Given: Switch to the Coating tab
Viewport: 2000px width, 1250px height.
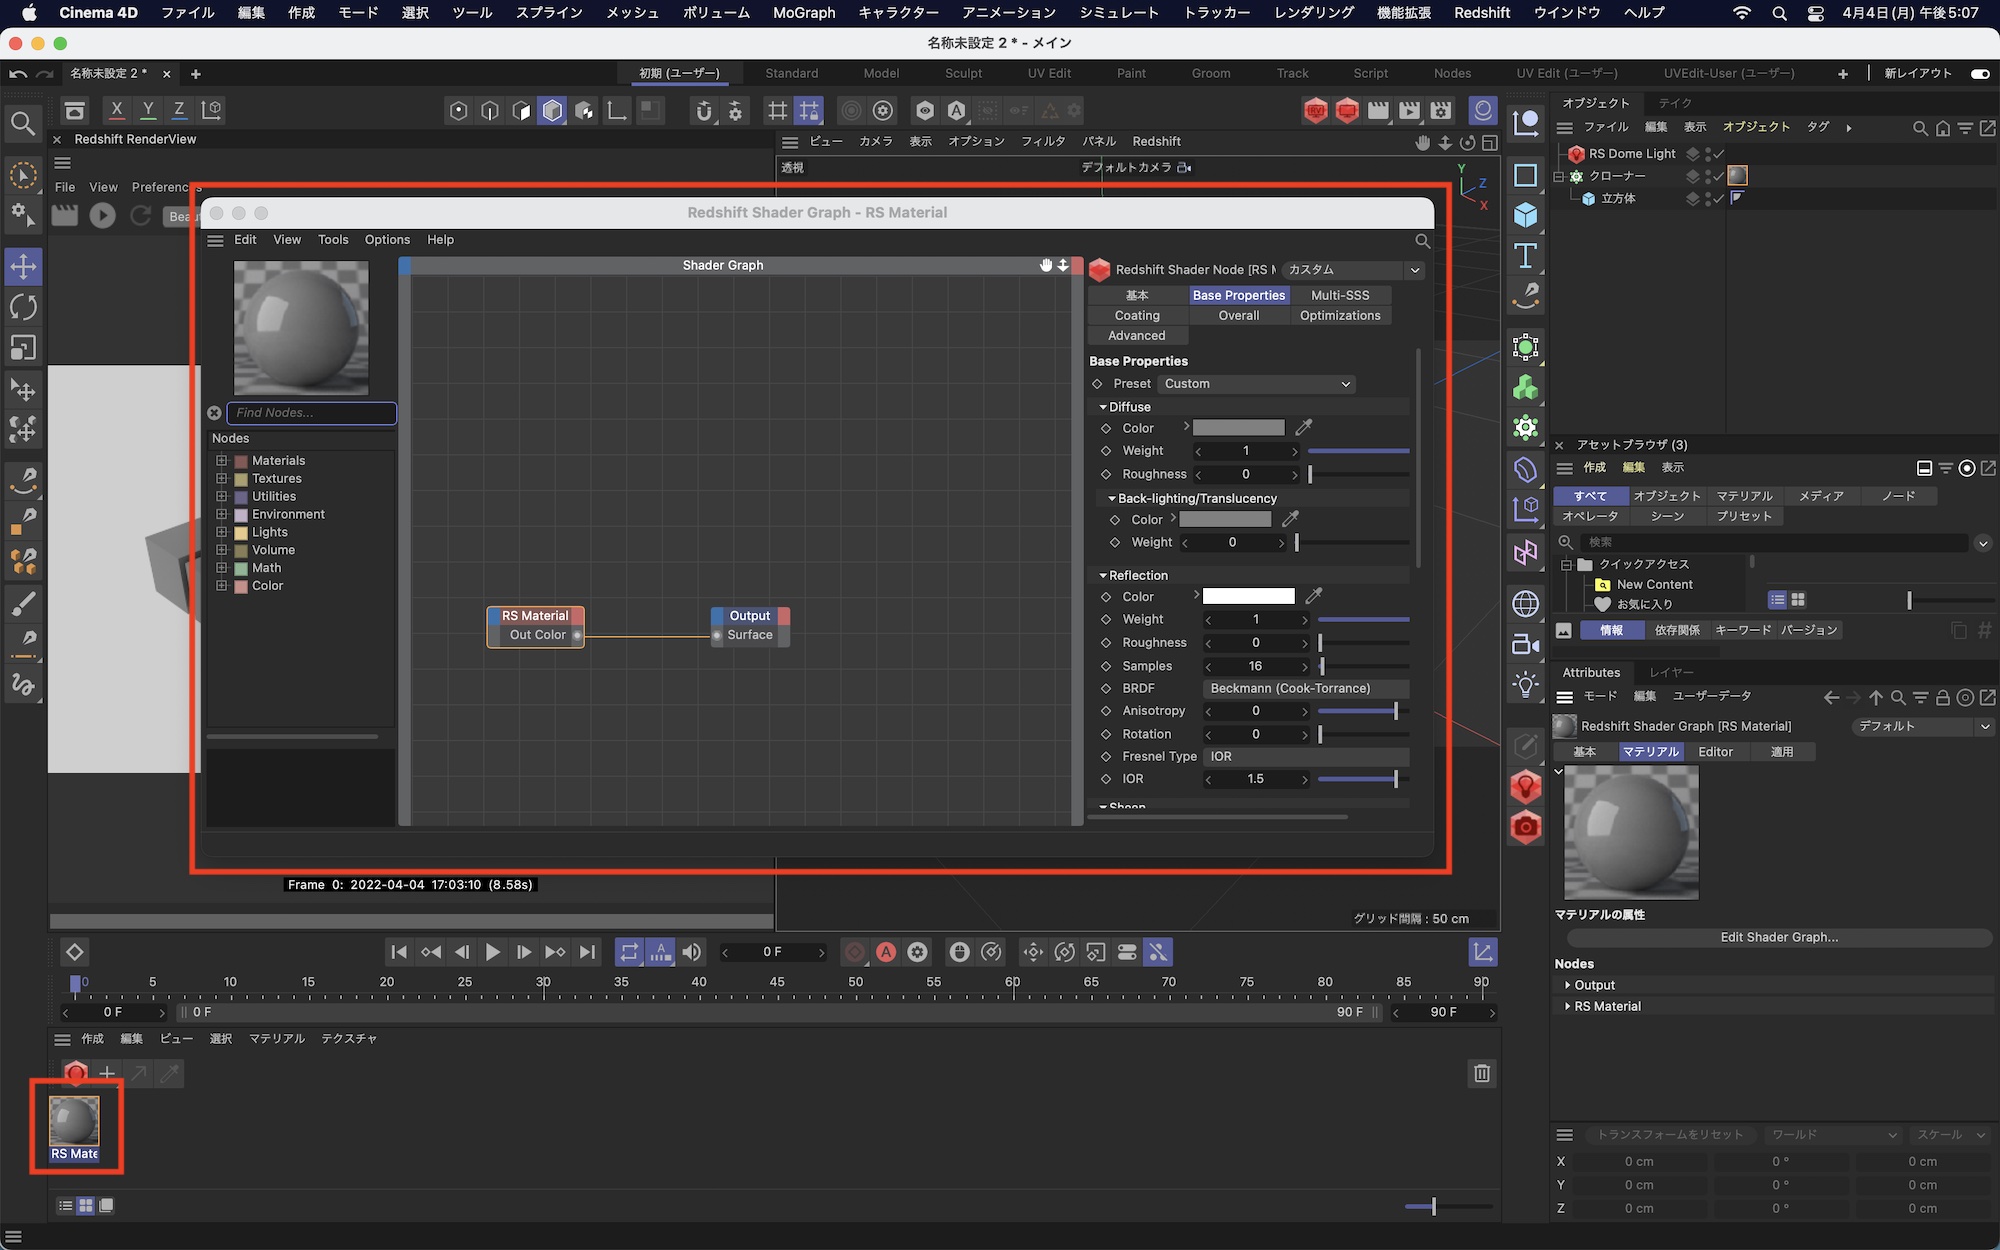Looking at the screenshot, I should (1137, 315).
